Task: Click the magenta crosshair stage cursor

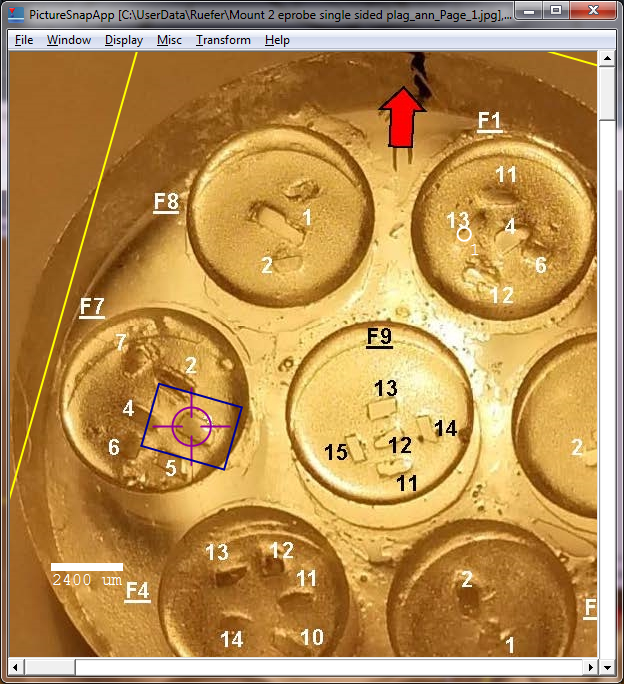Action: click(x=190, y=426)
